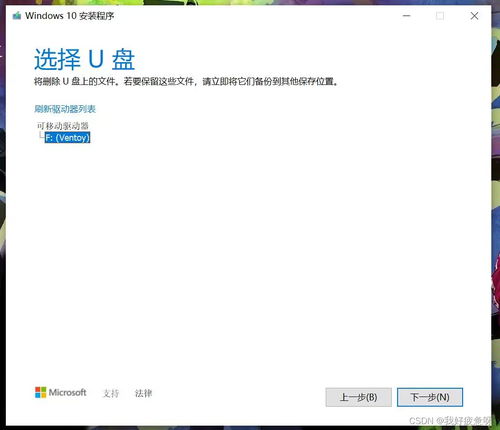Select the F: (Ventoy) drive entry
Viewport: 500px width, 430px height.
point(68,137)
